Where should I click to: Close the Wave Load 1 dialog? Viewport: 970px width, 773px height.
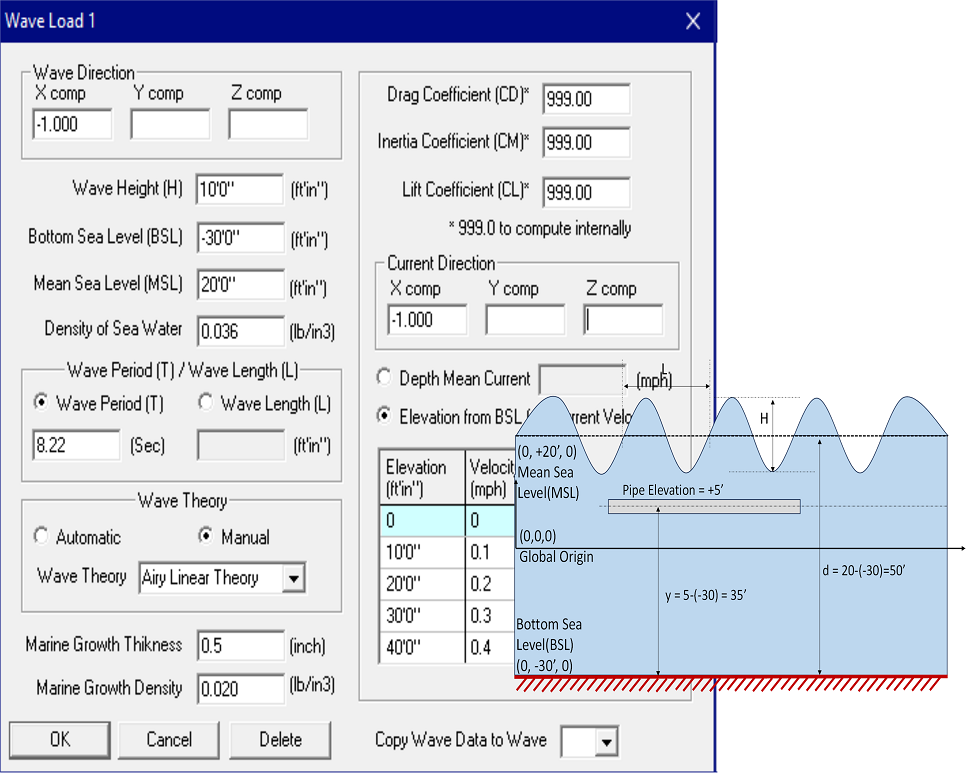pyautogui.click(x=692, y=21)
